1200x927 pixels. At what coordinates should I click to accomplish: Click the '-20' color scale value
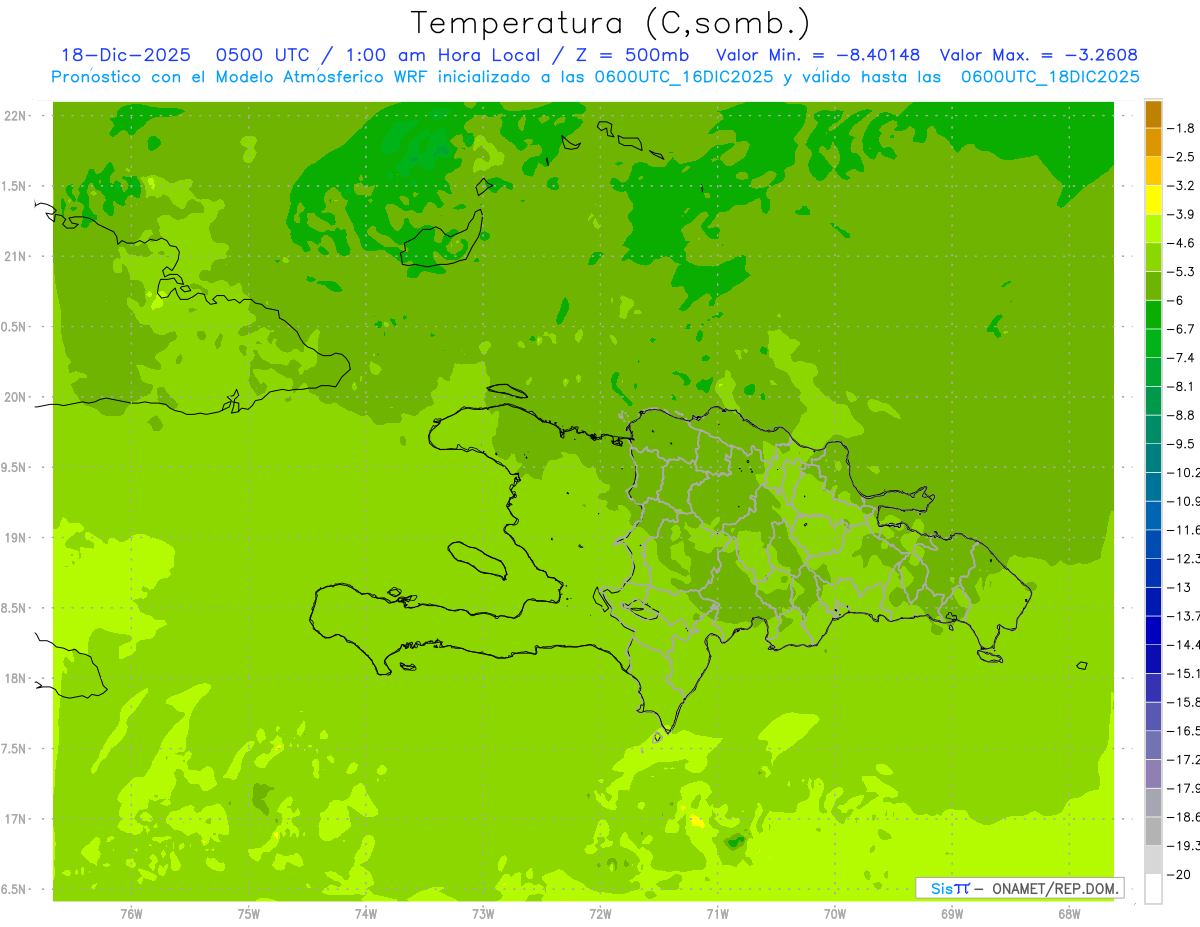[1177, 875]
